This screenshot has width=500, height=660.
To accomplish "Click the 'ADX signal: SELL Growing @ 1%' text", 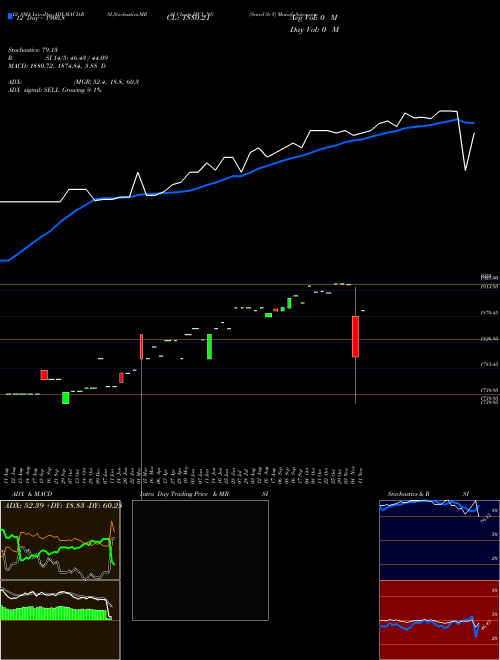I will (55, 90).
